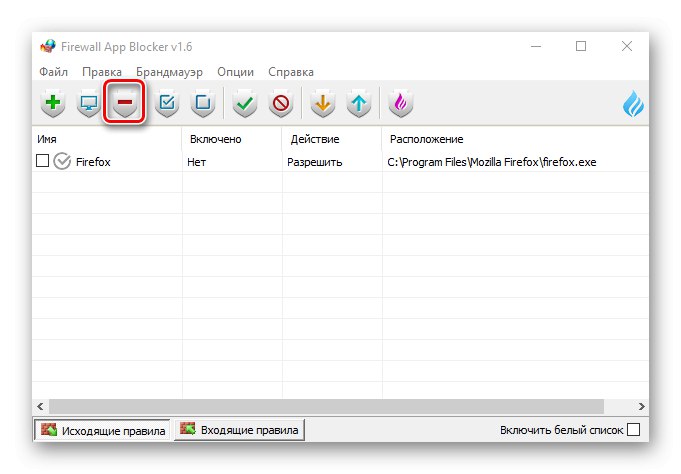Sort by the Действие column header
Viewport: 681px width, 474px height.
click(332, 139)
